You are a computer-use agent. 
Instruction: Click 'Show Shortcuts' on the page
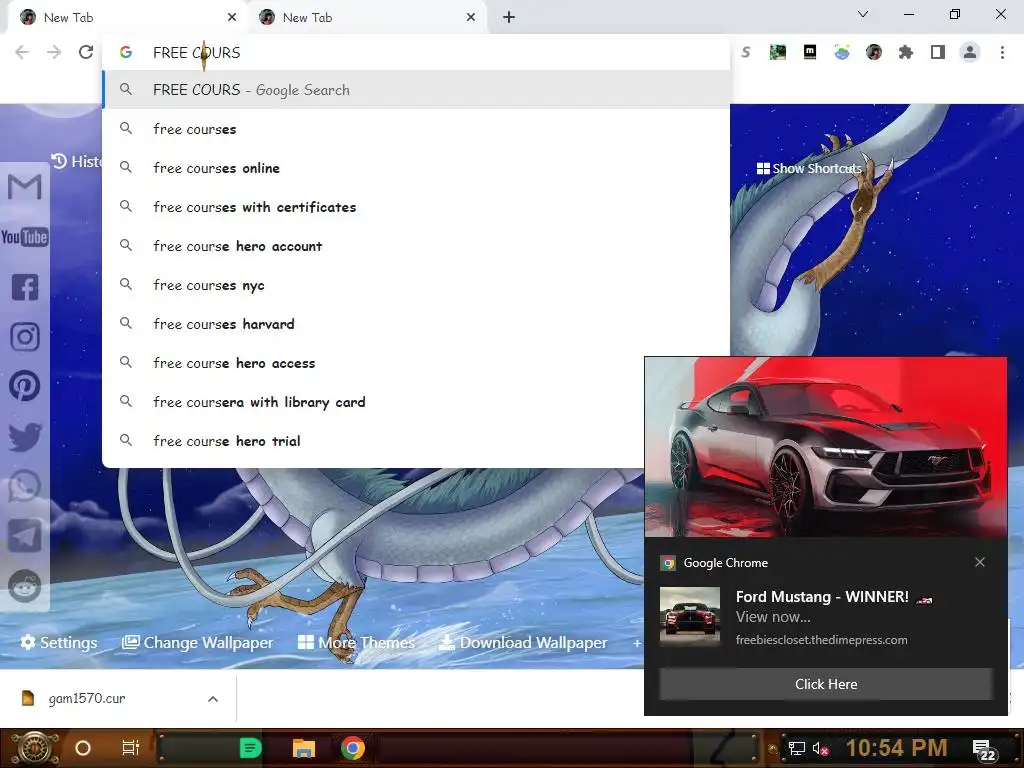(x=809, y=168)
